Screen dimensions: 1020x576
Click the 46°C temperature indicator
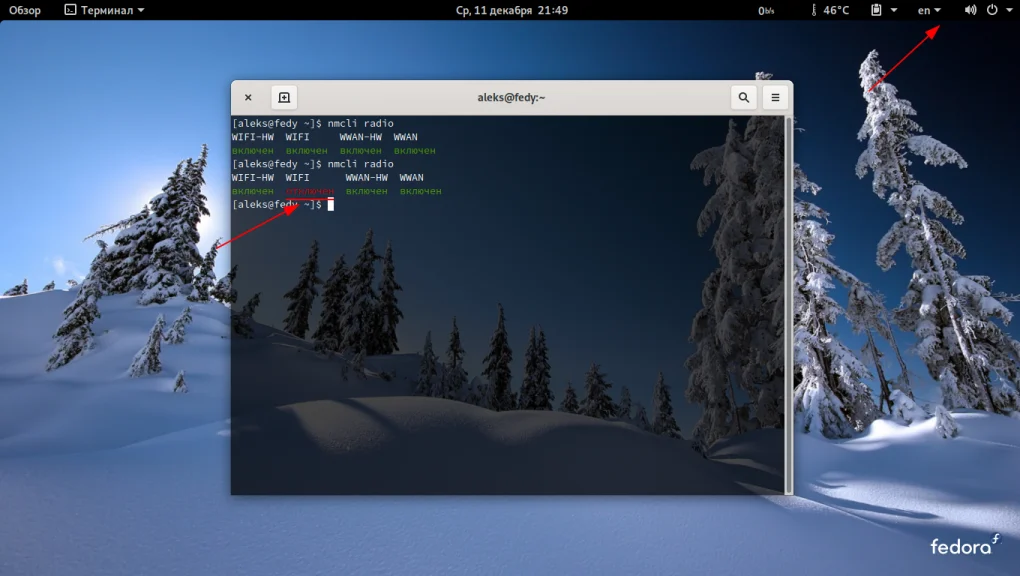point(829,10)
